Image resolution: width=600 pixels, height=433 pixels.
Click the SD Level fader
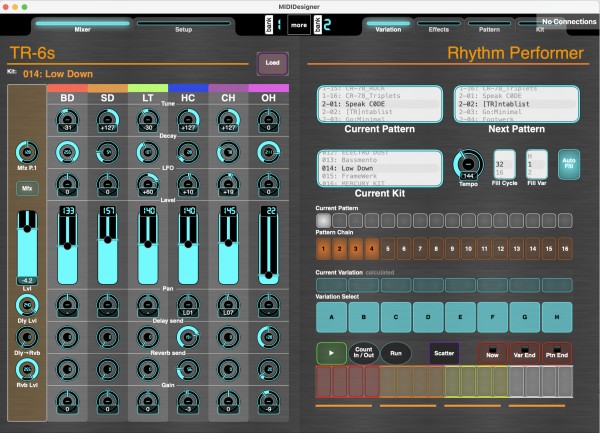tap(108, 245)
